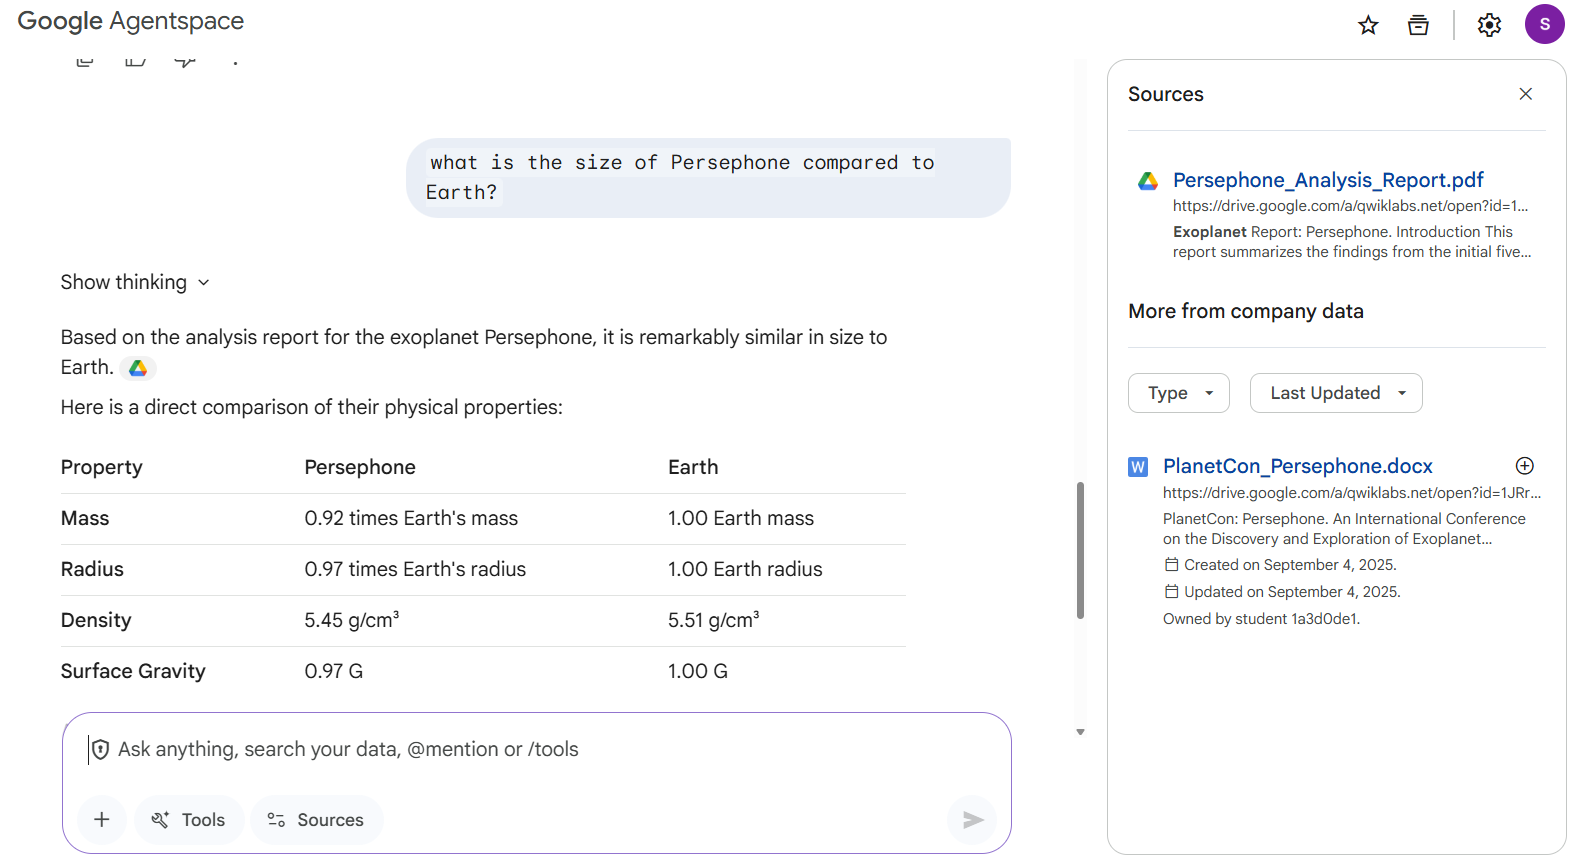This screenshot has height=858, width=1571.
Task: Click the PDF source drive.google.com URL
Action: click(x=1350, y=206)
